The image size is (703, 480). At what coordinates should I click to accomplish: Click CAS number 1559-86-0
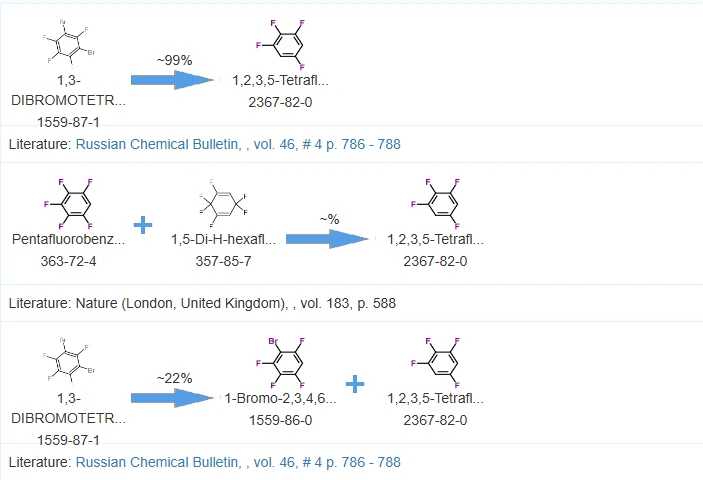[x=281, y=420]
